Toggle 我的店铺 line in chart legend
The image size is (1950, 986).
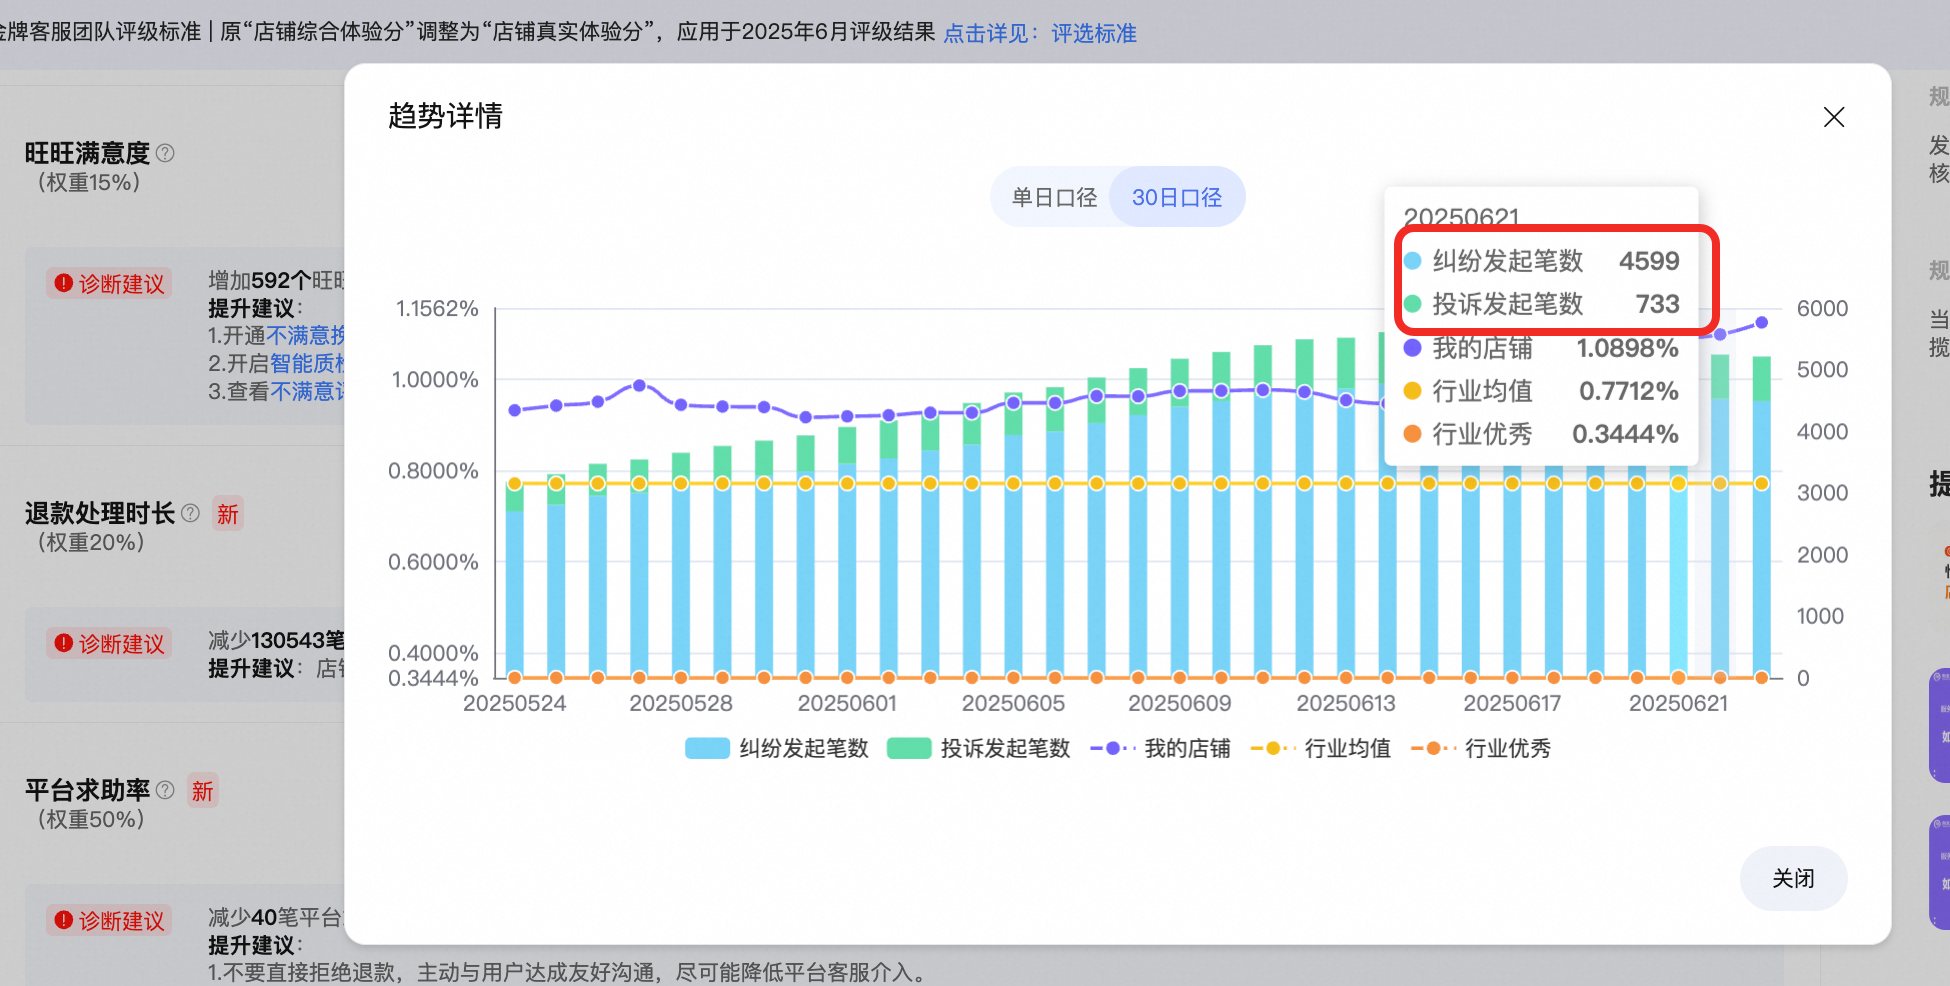tap(1160, 748)
